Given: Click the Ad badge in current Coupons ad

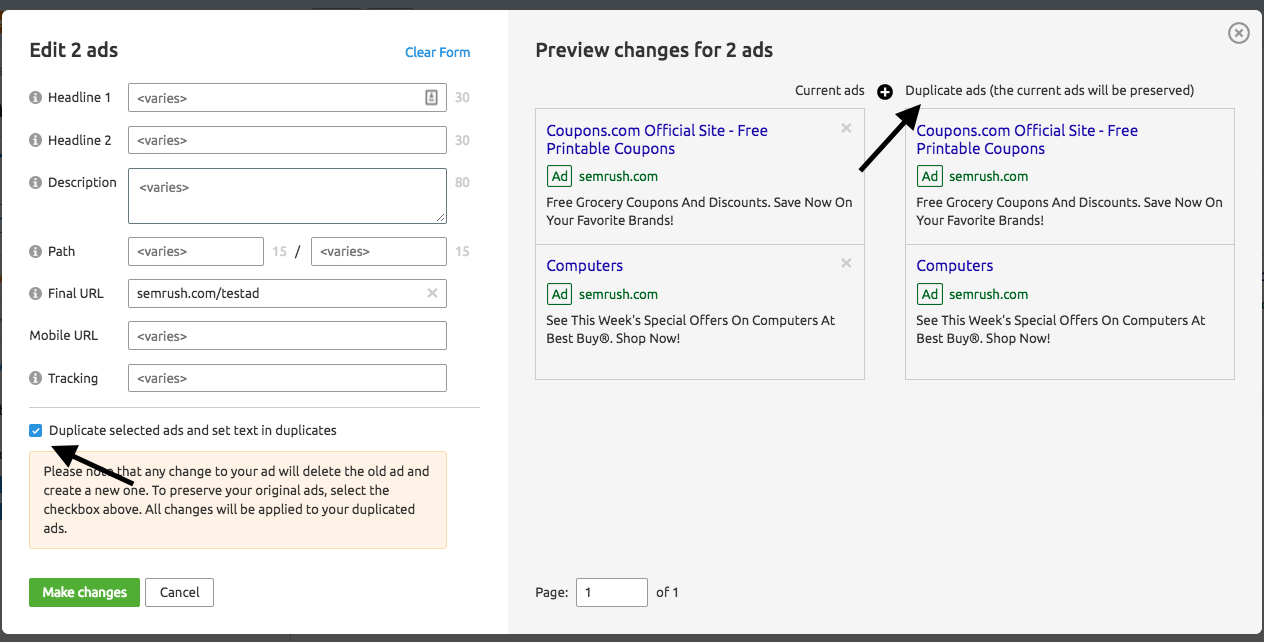Looking at the screenshot, I should click(560, 176).
